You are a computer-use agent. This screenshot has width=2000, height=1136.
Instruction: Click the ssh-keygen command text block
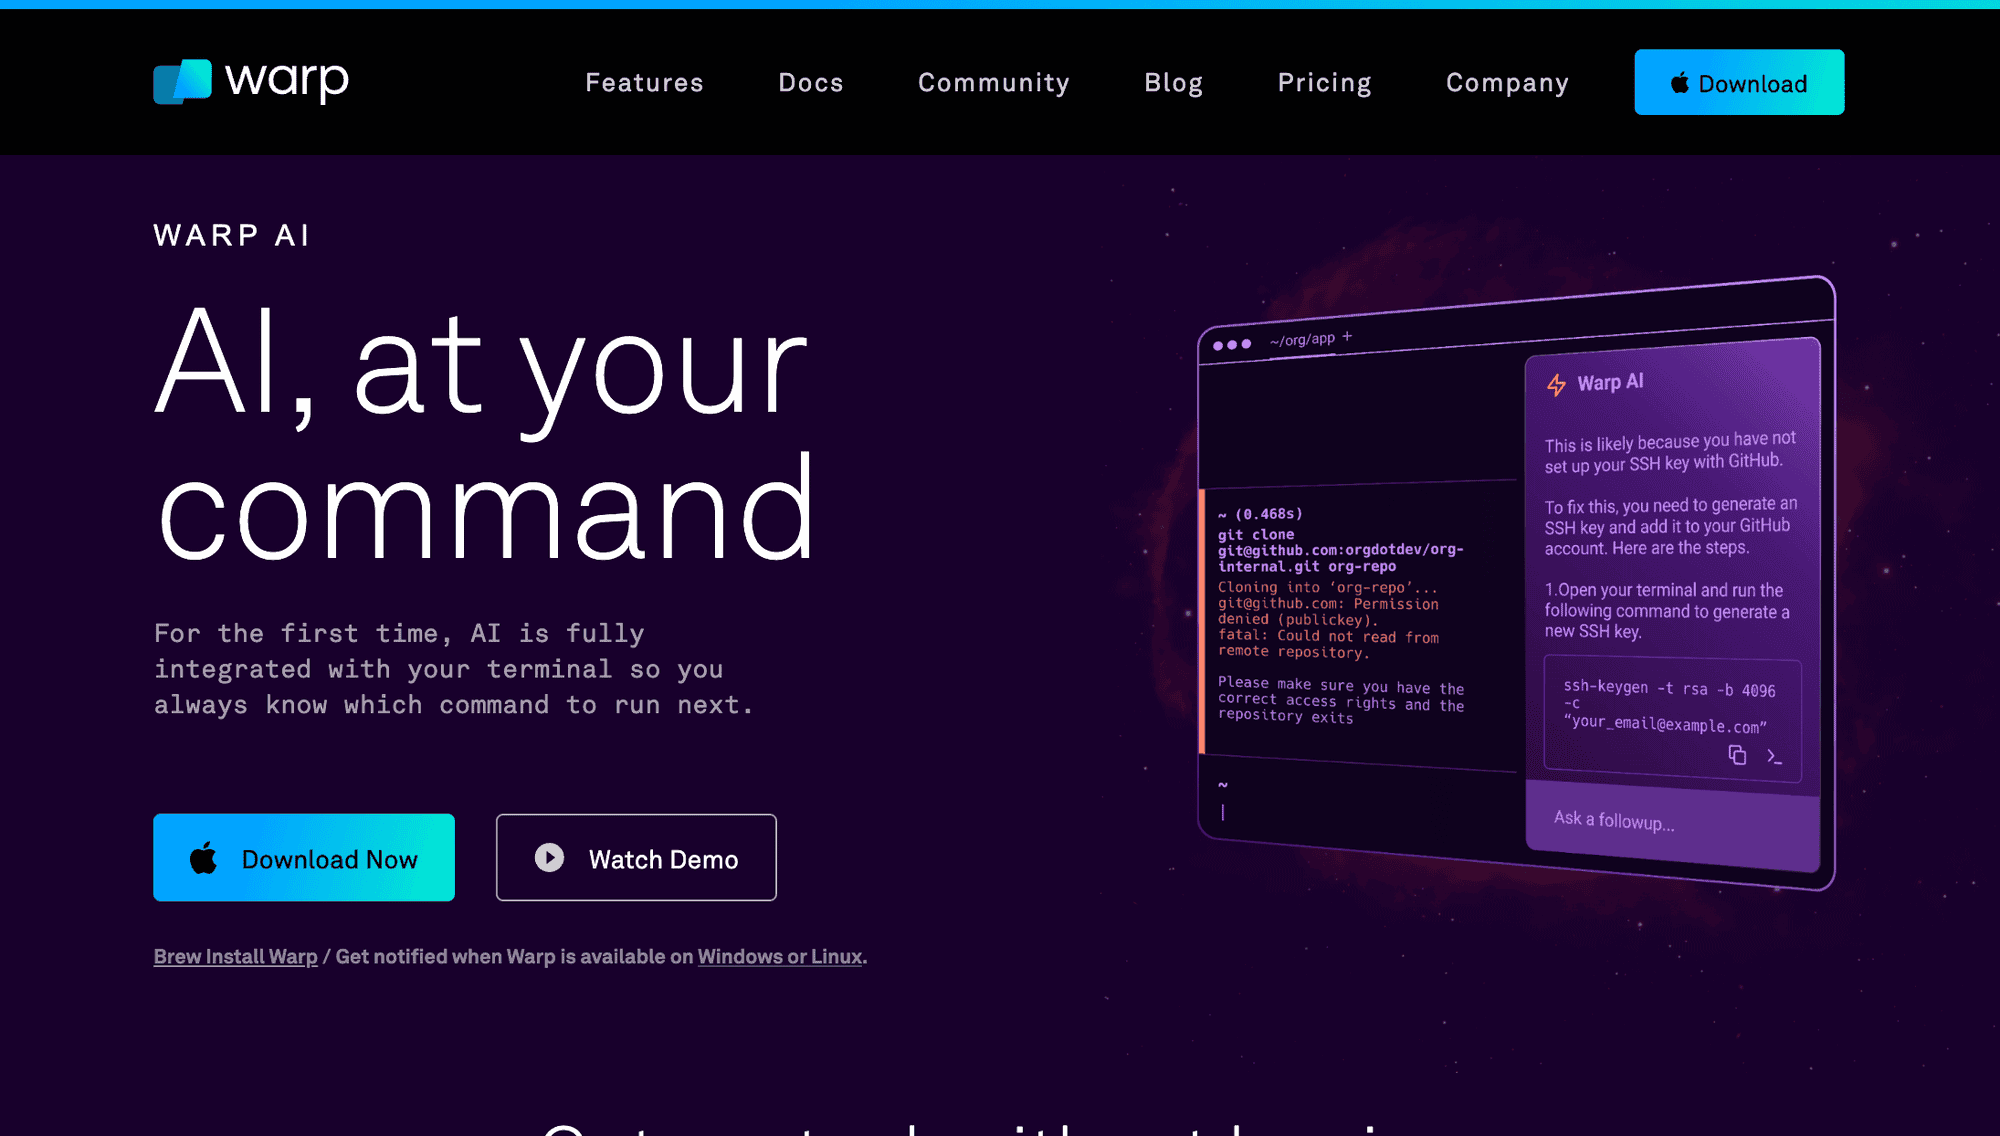coord(1672,717)
